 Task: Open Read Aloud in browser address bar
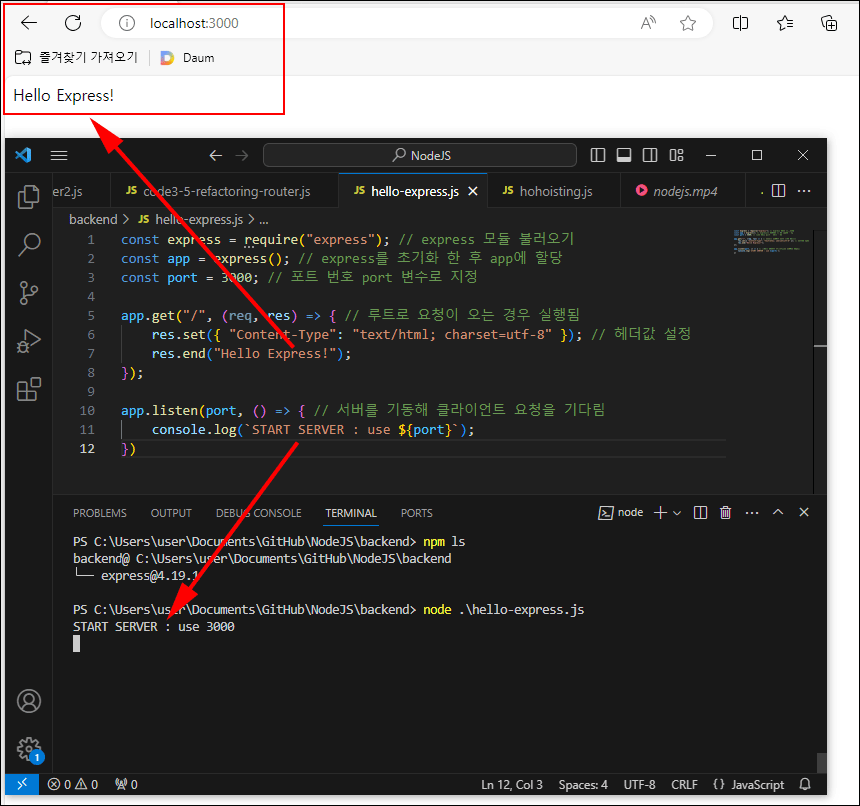point(648,23)
